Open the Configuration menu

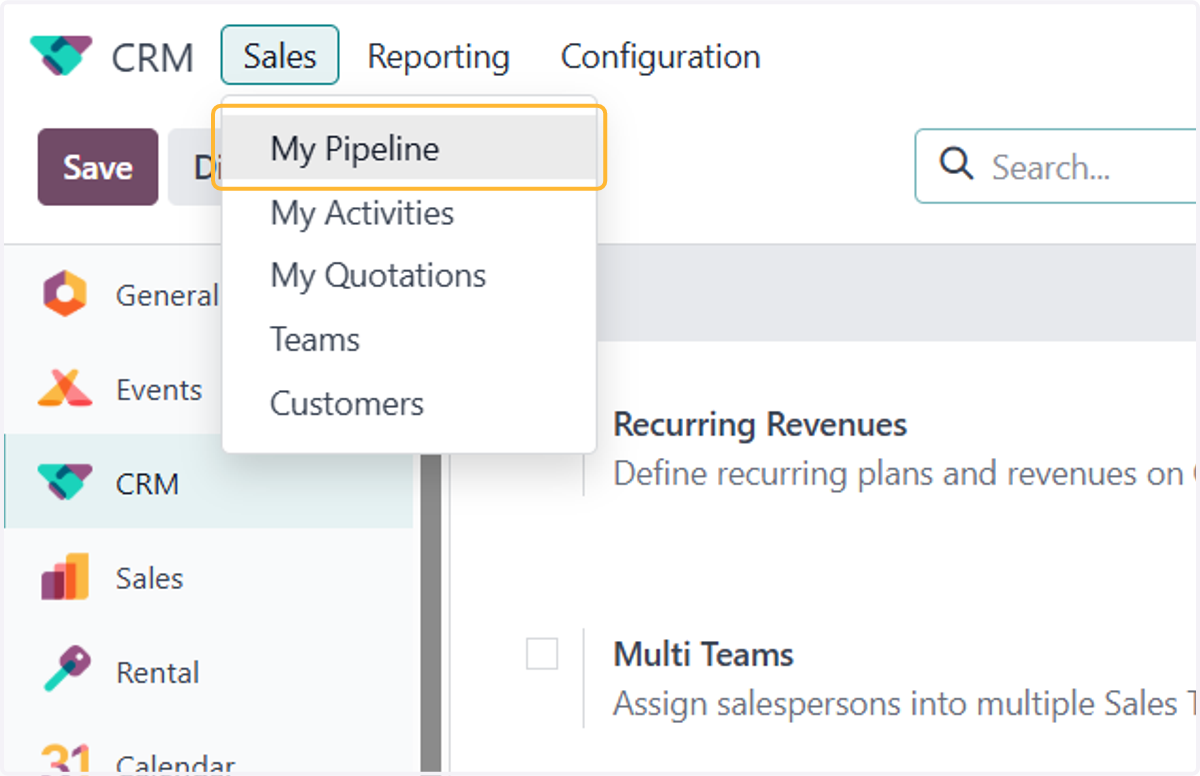point(660,56)
